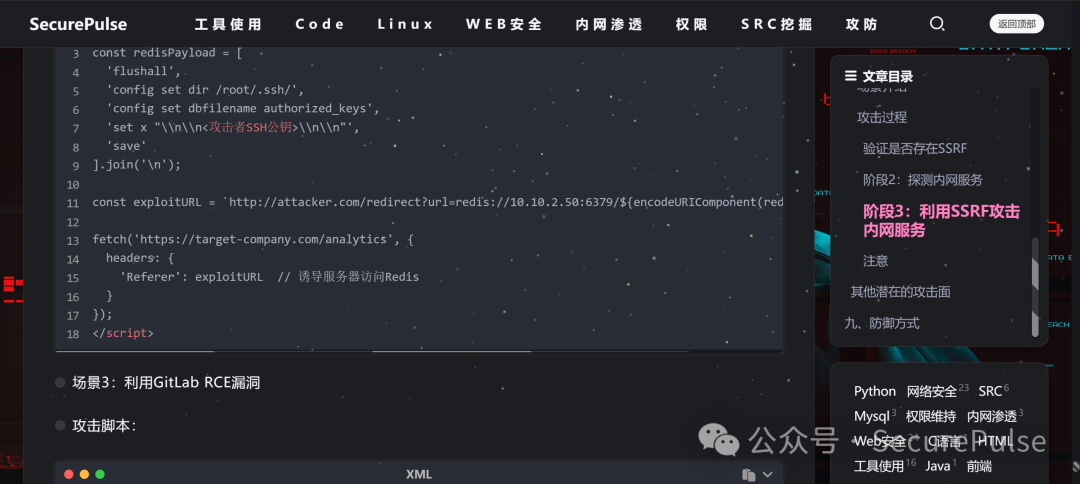The width and height of the screenshot is (1080, 484).
Task: Open the SRC挖掘 navigation menu
Action: pyautogui.click(x=777, y=25)
